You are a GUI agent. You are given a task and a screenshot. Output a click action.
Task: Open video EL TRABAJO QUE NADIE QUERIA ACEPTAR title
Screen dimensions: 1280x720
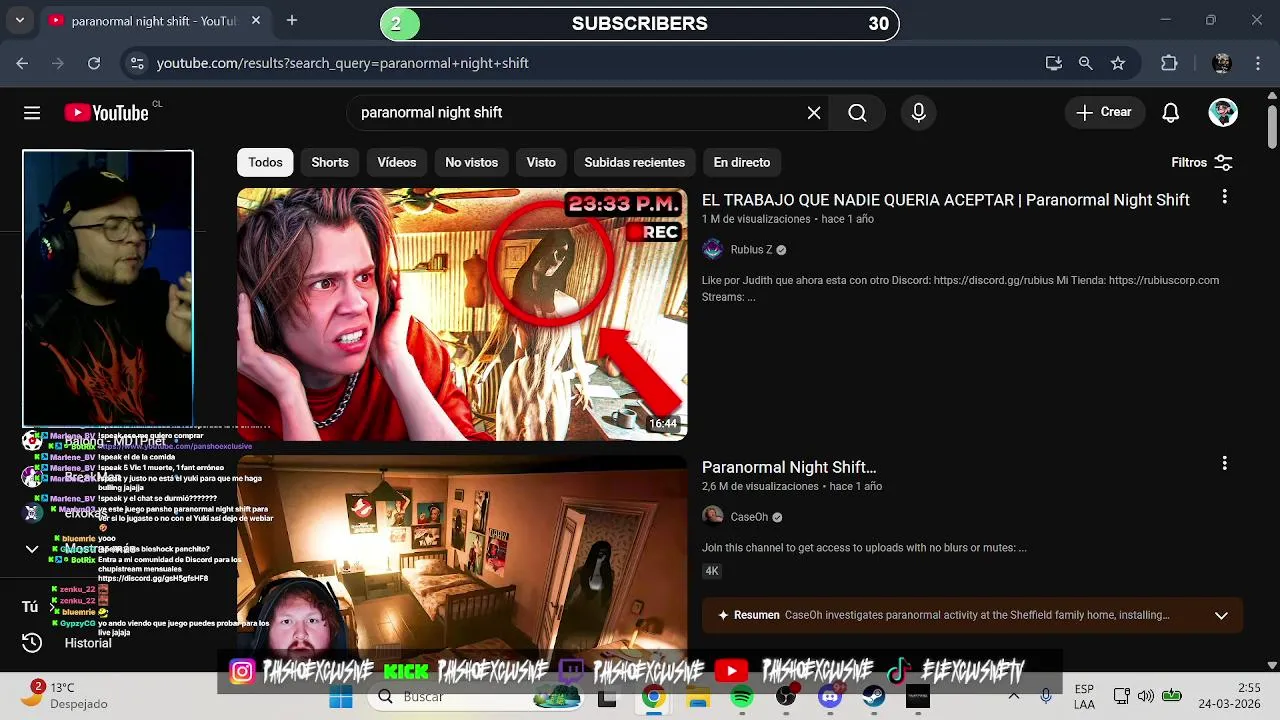[946, 200]
